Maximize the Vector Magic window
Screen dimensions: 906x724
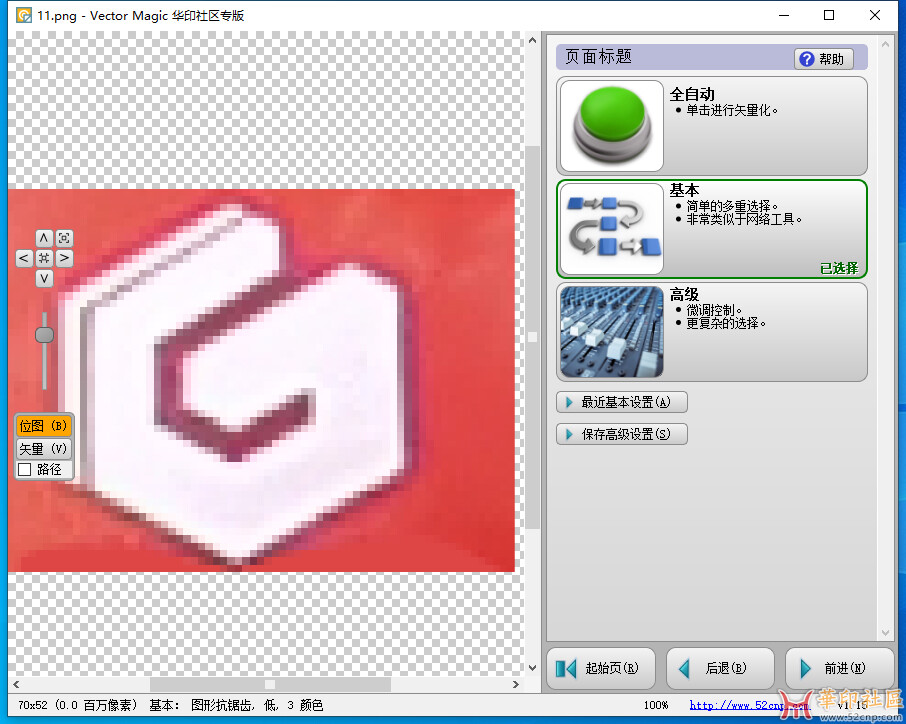click(x=829, y=15)
